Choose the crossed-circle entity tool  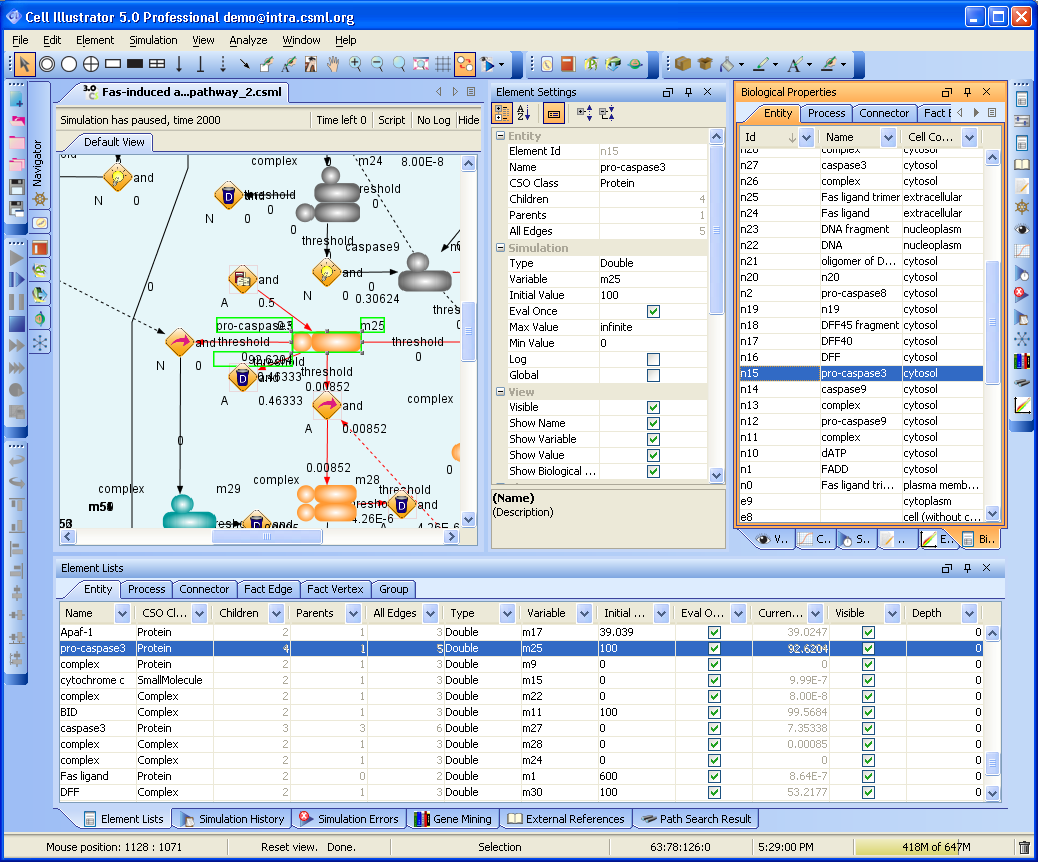(x=91, y=64)
